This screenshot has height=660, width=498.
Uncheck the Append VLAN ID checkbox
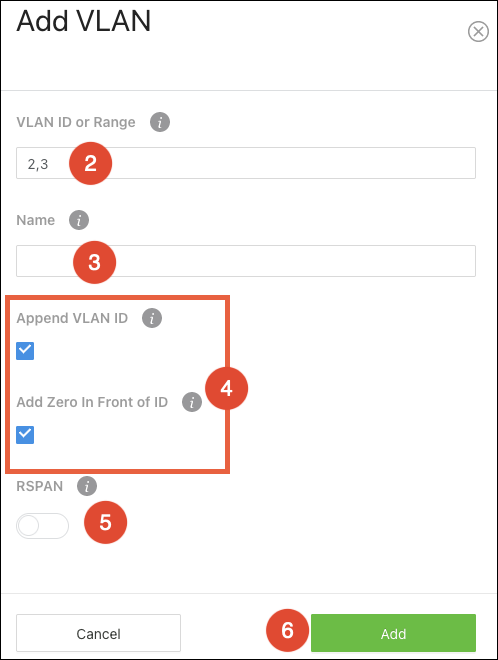pyautogui.click(x=25, y=351)
